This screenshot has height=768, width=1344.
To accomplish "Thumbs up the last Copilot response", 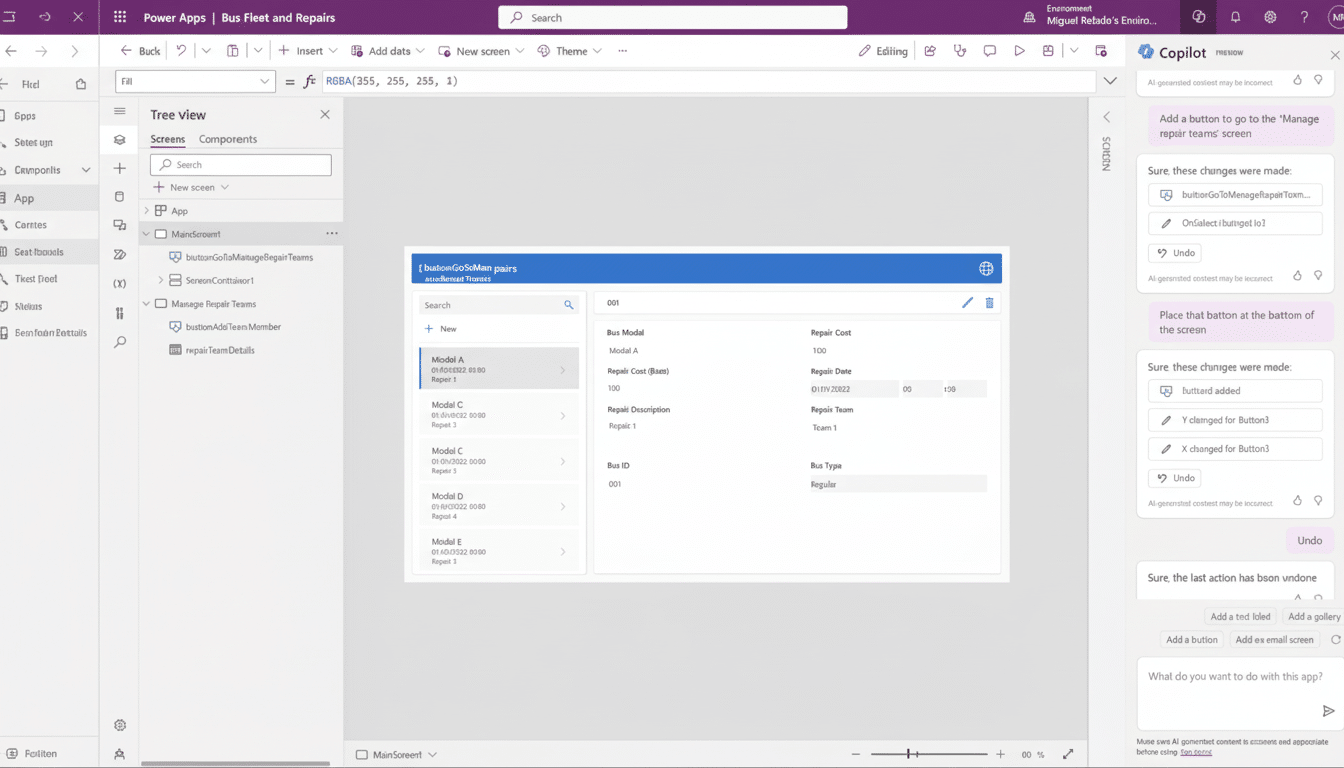I will click(1298, 598).
